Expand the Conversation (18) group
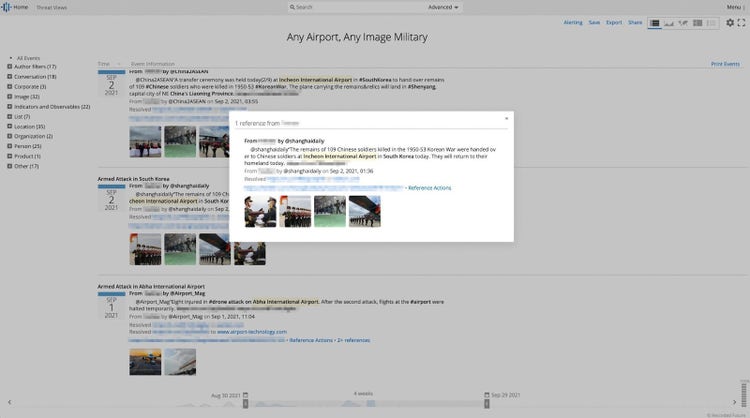 click(x=10, y=77)
